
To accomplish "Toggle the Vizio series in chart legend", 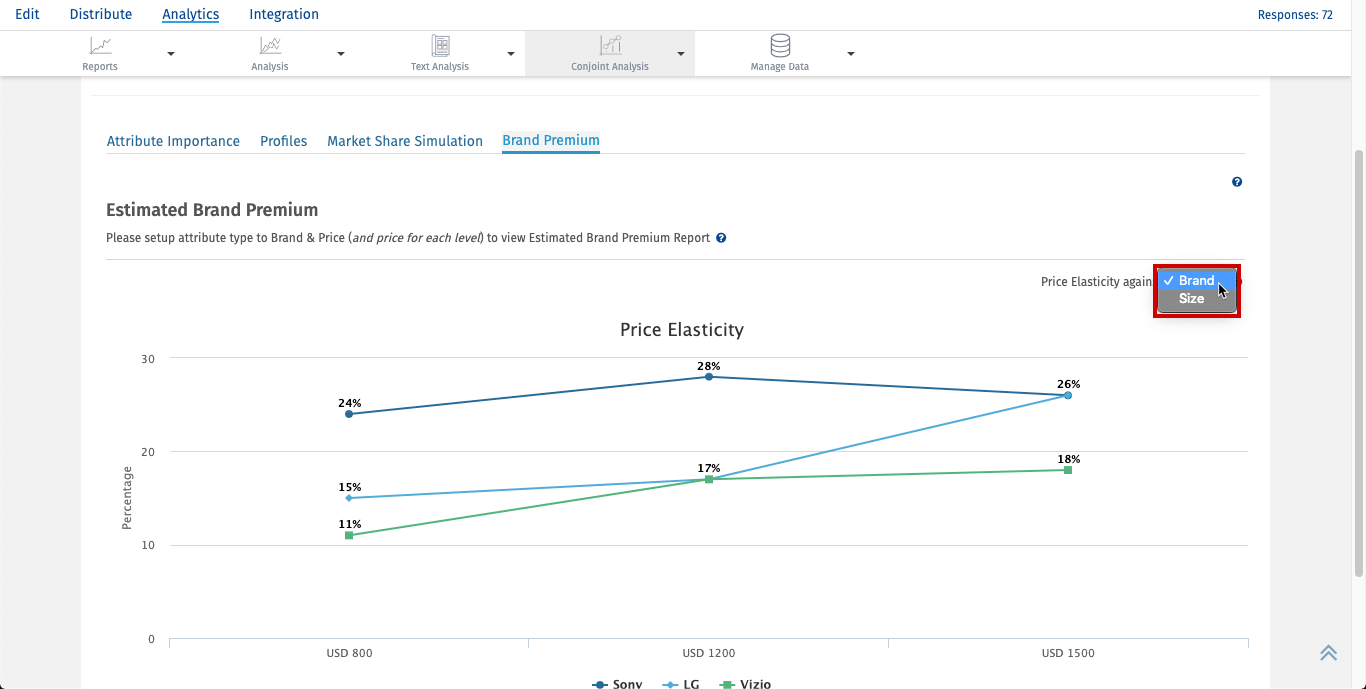I will coord(746,684).
